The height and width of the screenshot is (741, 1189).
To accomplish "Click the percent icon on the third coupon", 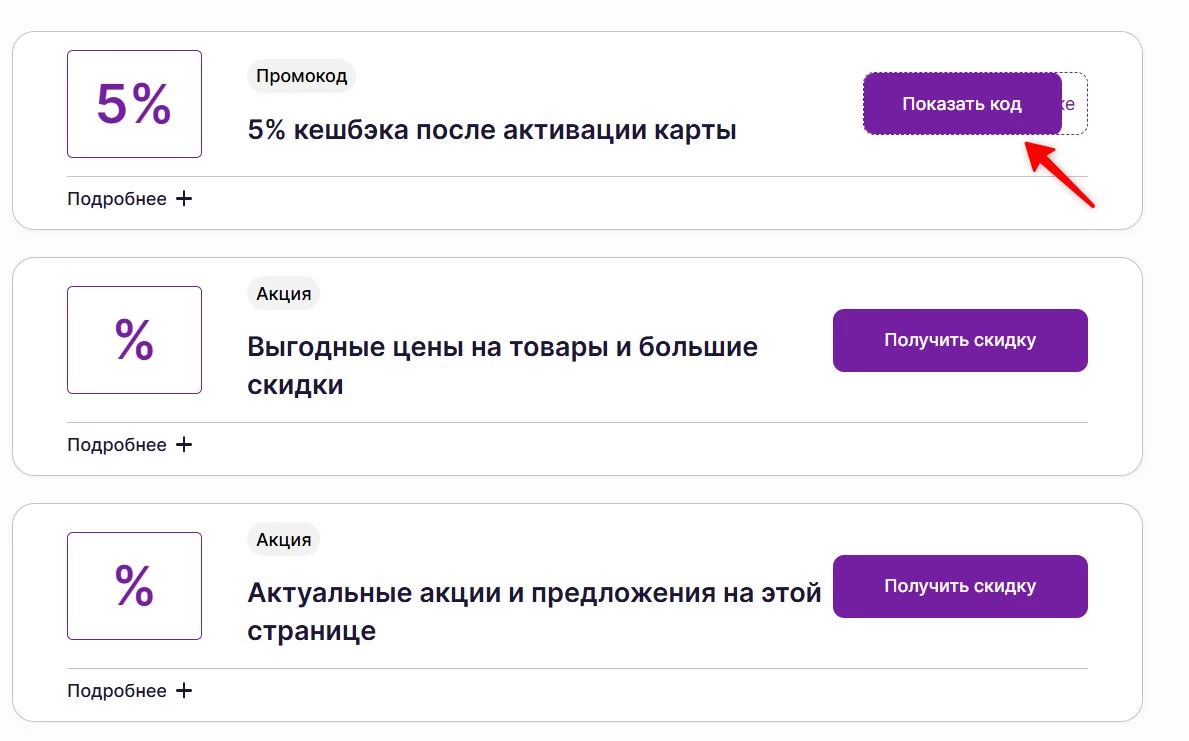I will click(134, 586).
